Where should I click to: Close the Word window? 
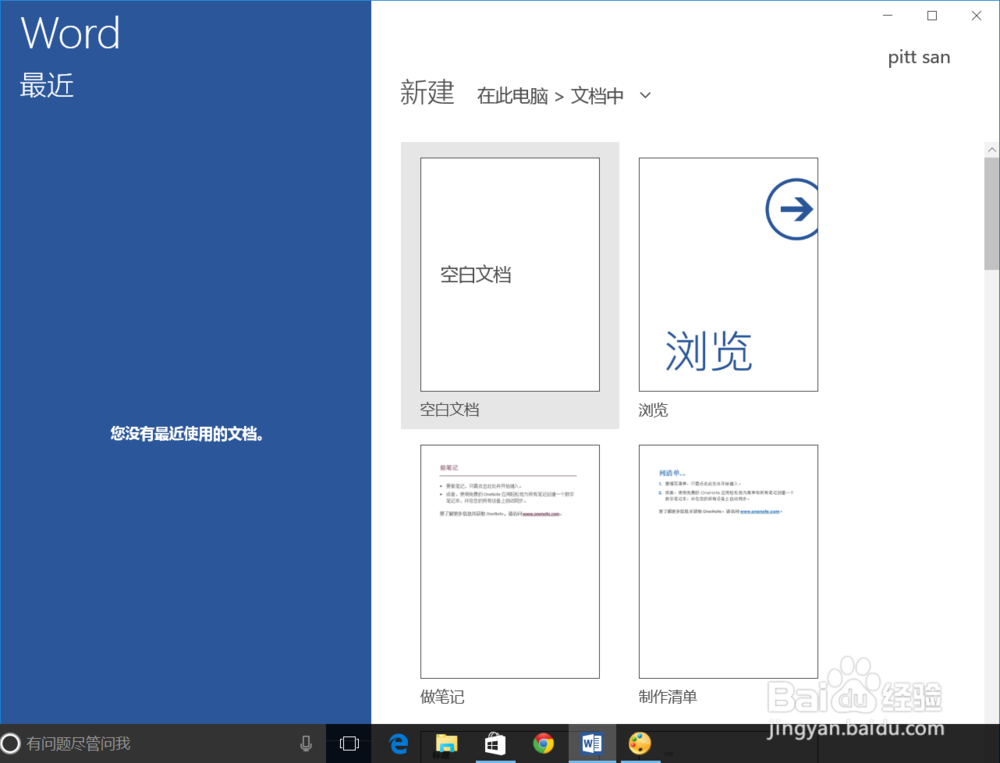[976, 15]
